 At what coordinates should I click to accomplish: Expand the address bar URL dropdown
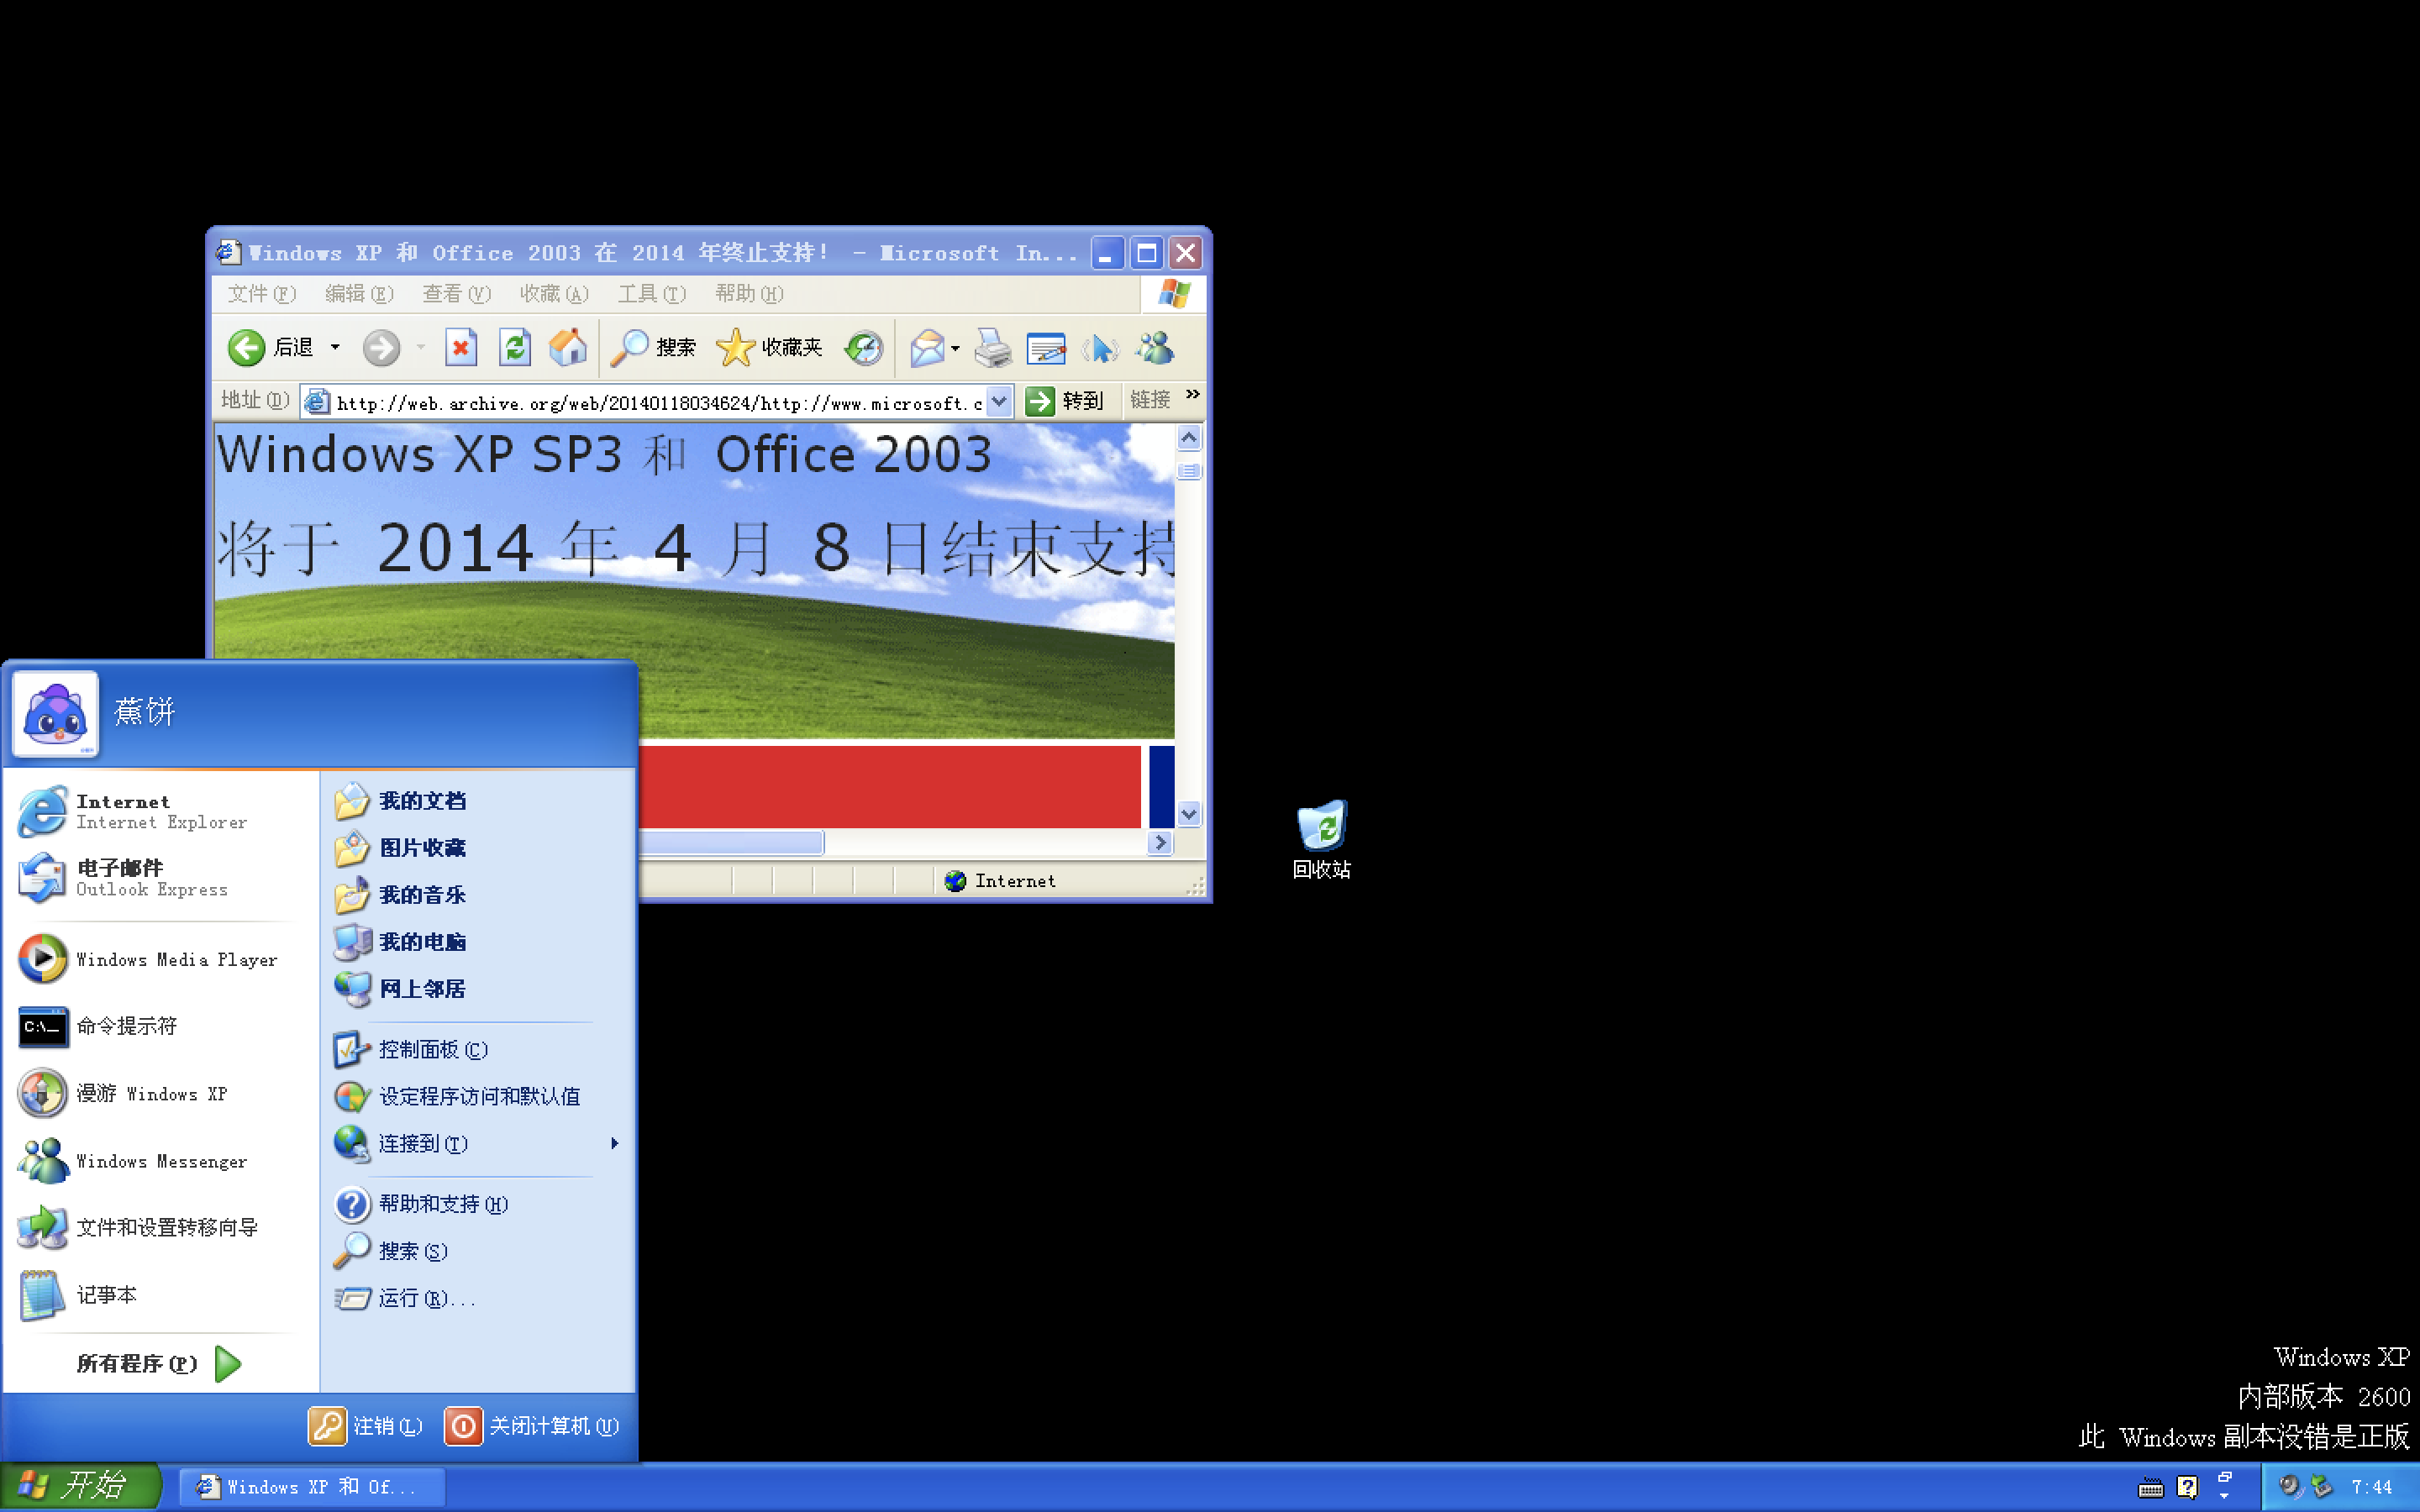coord(999,401)
